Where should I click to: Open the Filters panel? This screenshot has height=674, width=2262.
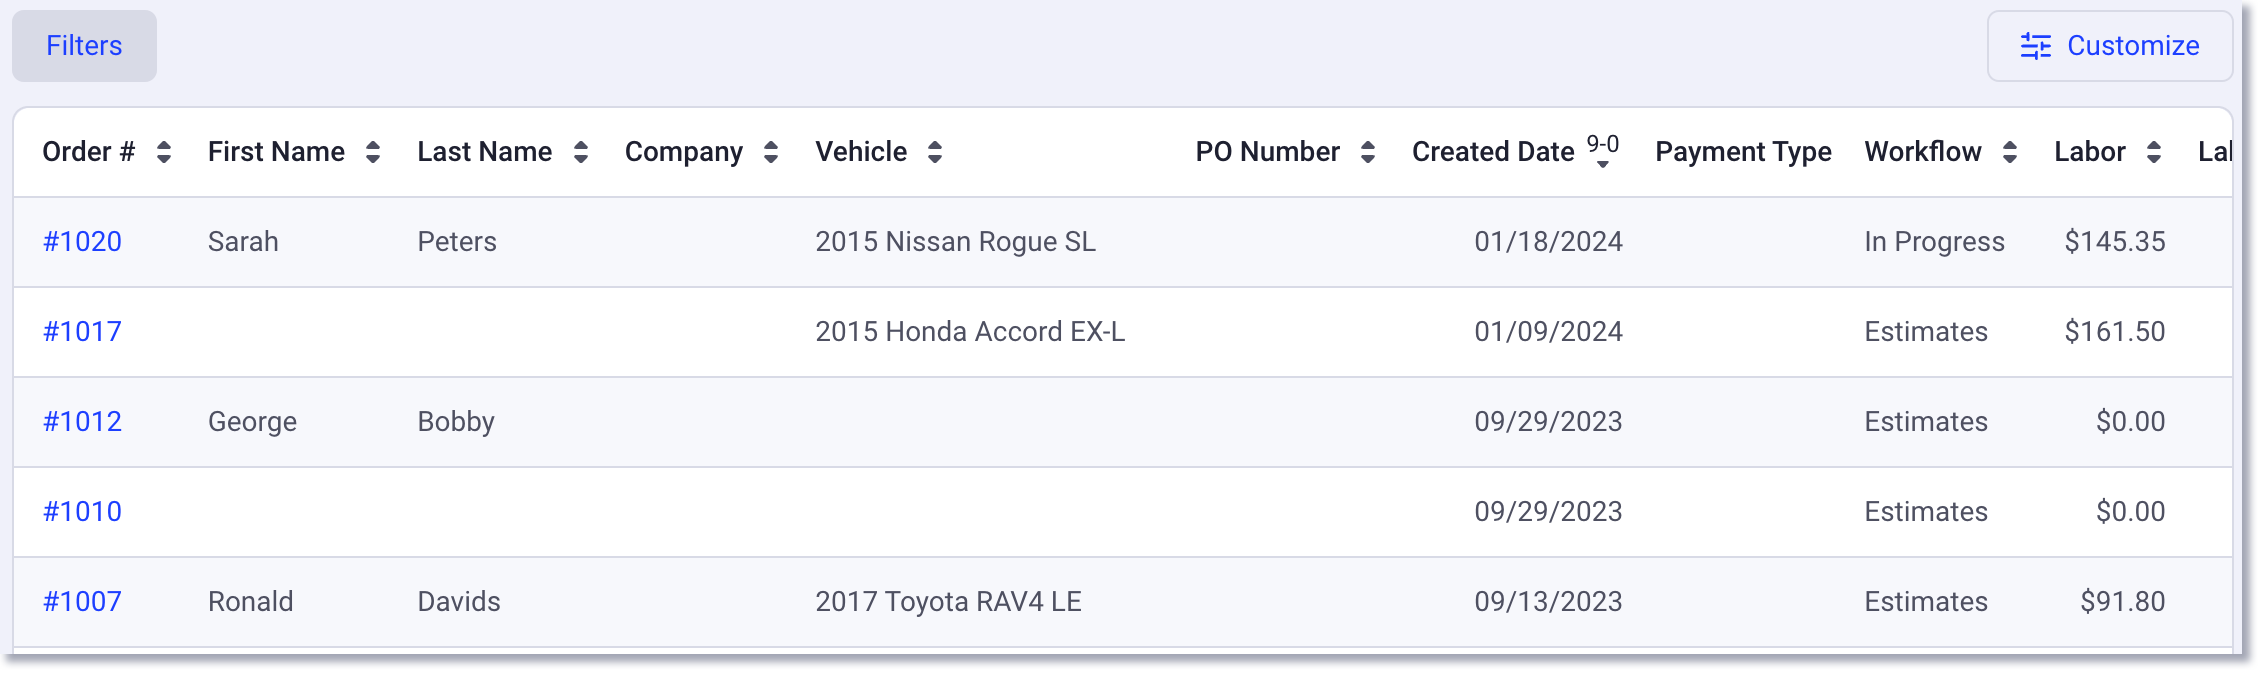click(84, 46)
